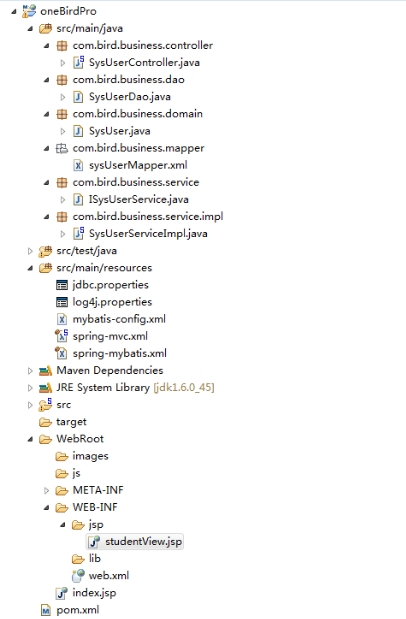406x619 pixels.
Task: Click the SysUserServiceImpl.java file icon
Action: 79,233
